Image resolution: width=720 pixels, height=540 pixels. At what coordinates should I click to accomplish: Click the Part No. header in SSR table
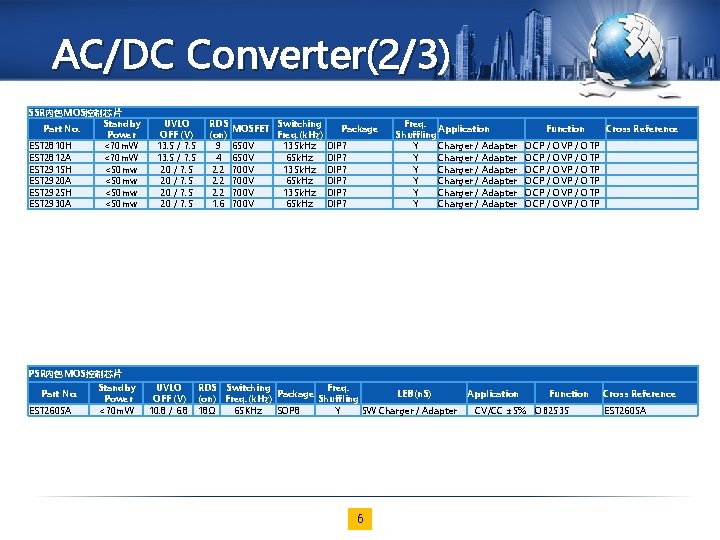[62, 129]
